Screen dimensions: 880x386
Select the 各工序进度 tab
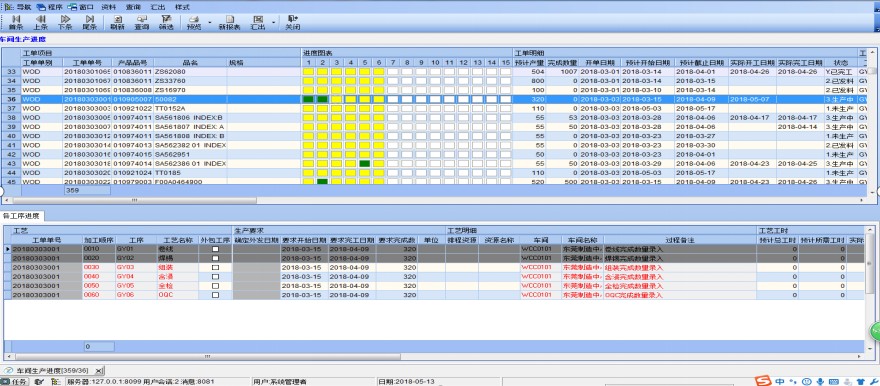[23, 216]
